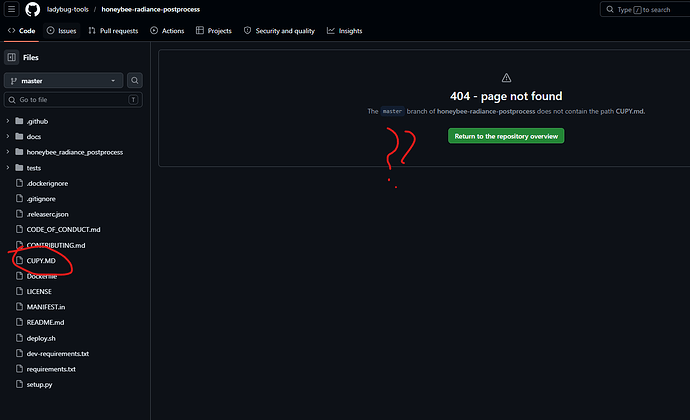Click the file icon beside deploy.sh

[19, 338]
